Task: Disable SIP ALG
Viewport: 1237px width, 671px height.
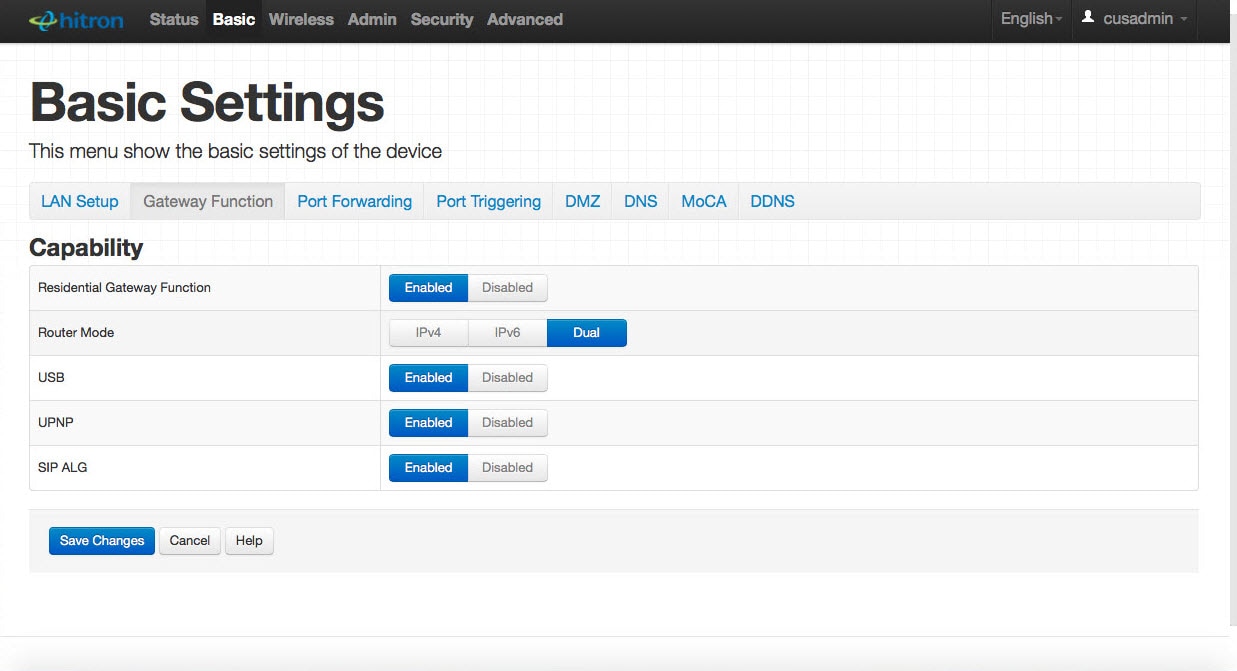Action: coord(507,468)
